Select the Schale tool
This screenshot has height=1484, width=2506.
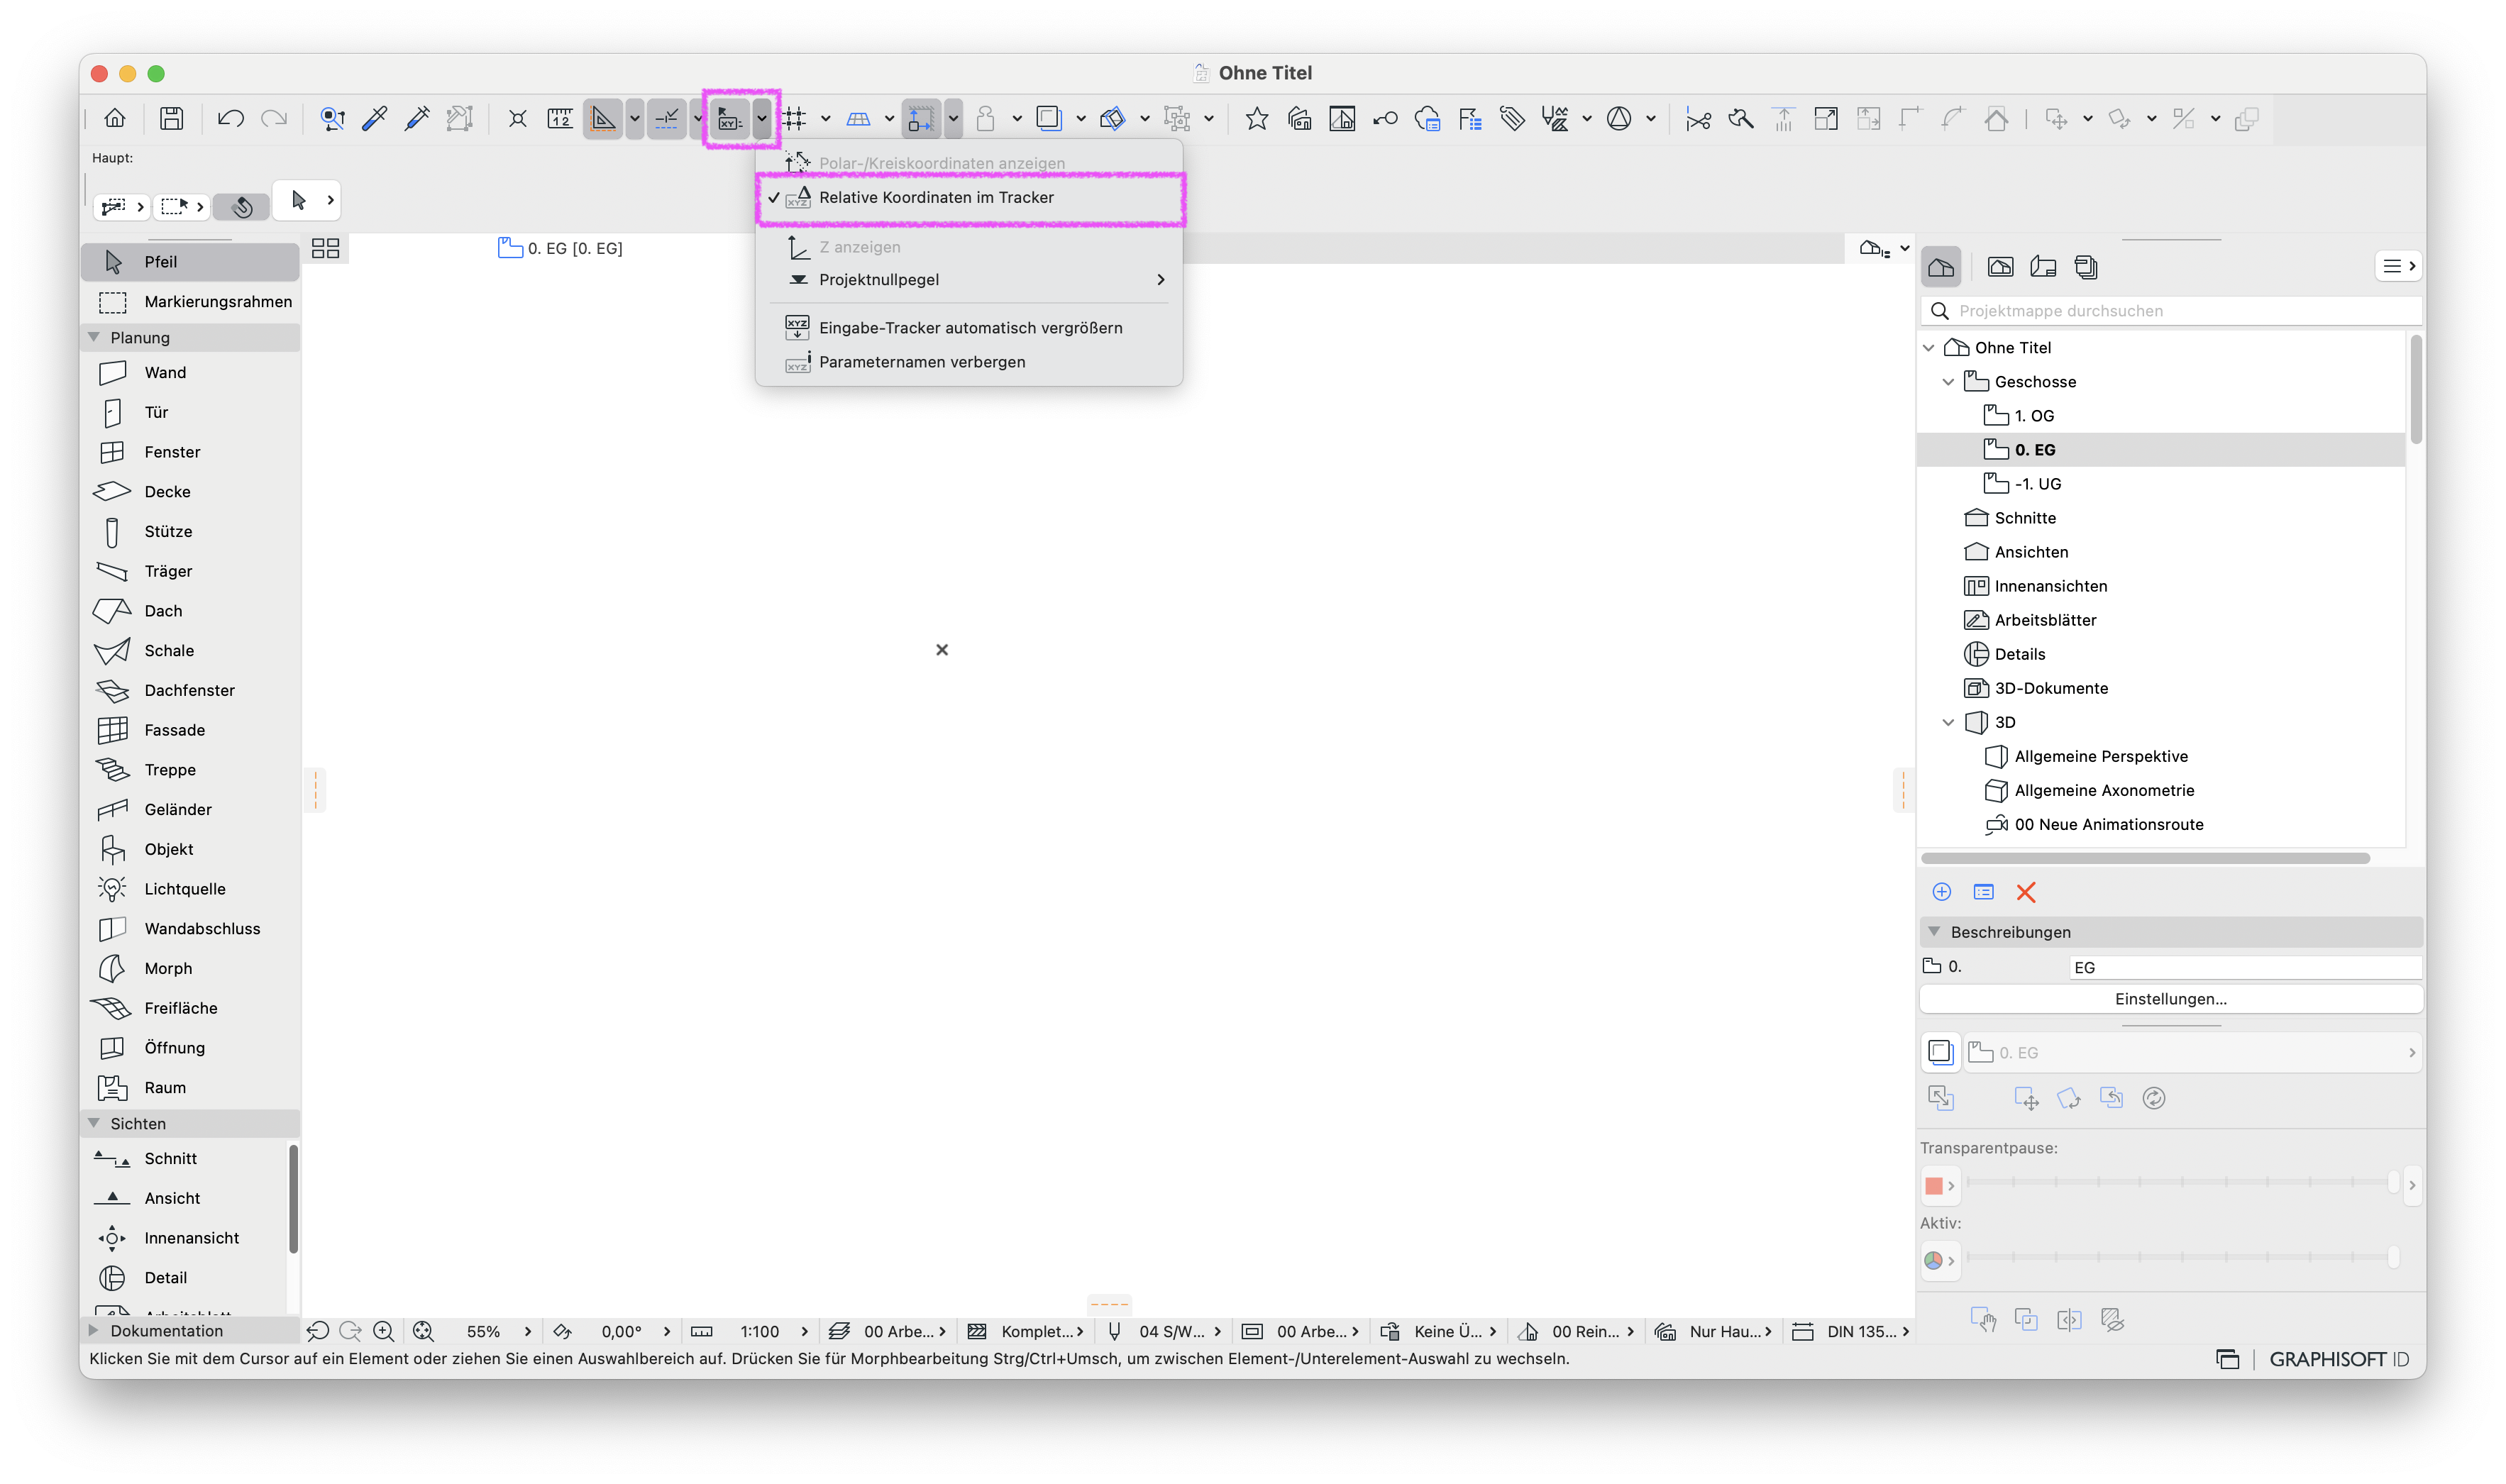click(190, 651)
